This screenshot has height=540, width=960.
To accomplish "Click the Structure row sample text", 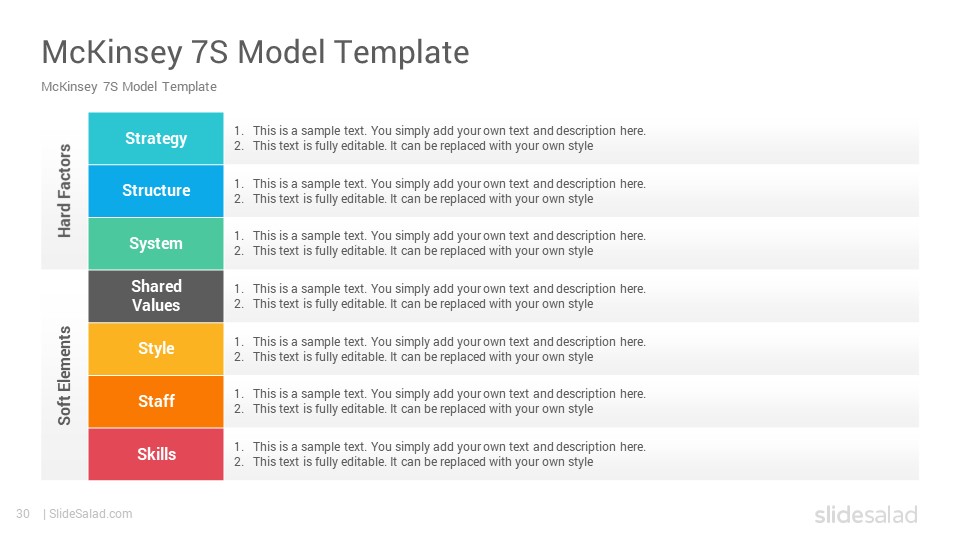I will tap(440, 191).
